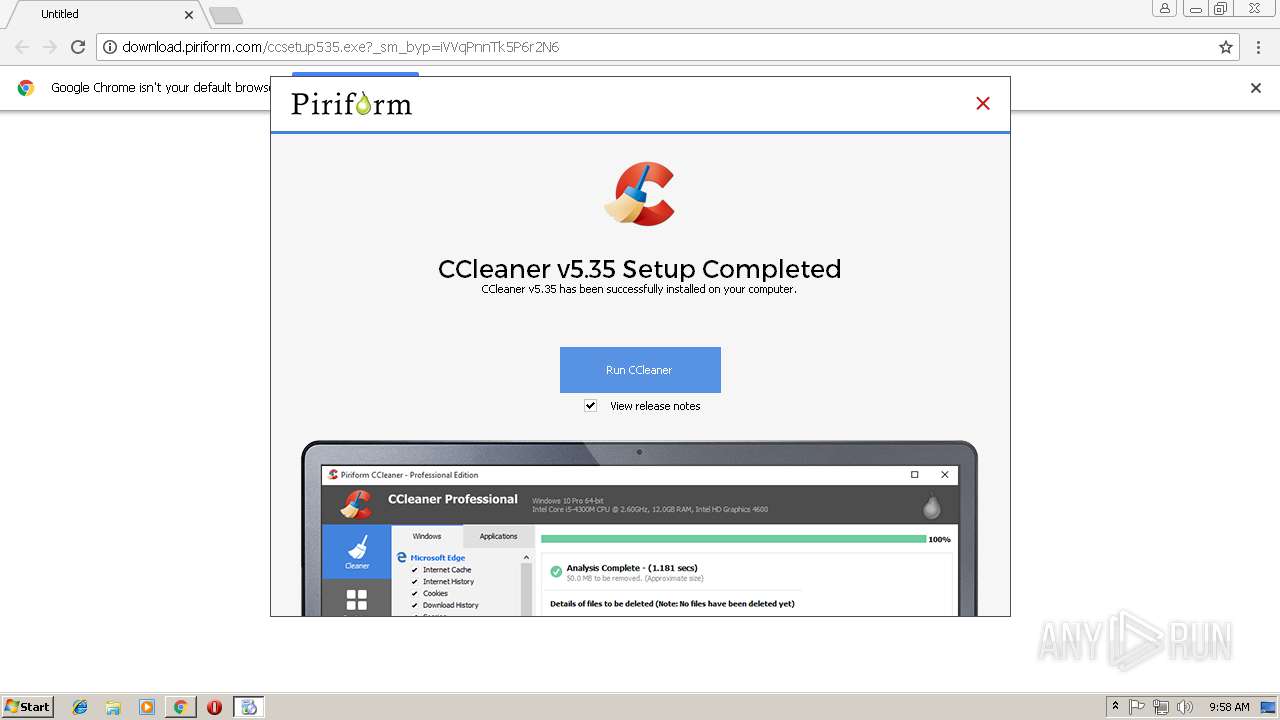1280x720 pixels.
Task: Click Chrome back arrow
Action: (22, 47)
